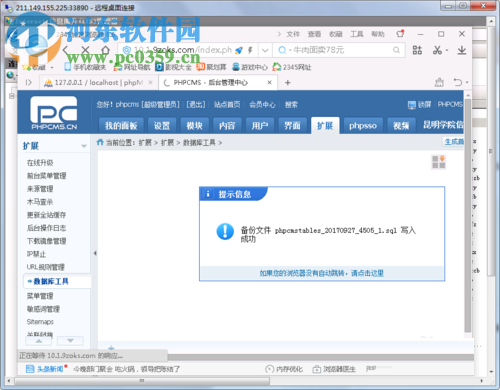The width and height of the screenshot is (500, 390).
Task: Open the downloads arrow icon
Action: click(x=462, y=50)
